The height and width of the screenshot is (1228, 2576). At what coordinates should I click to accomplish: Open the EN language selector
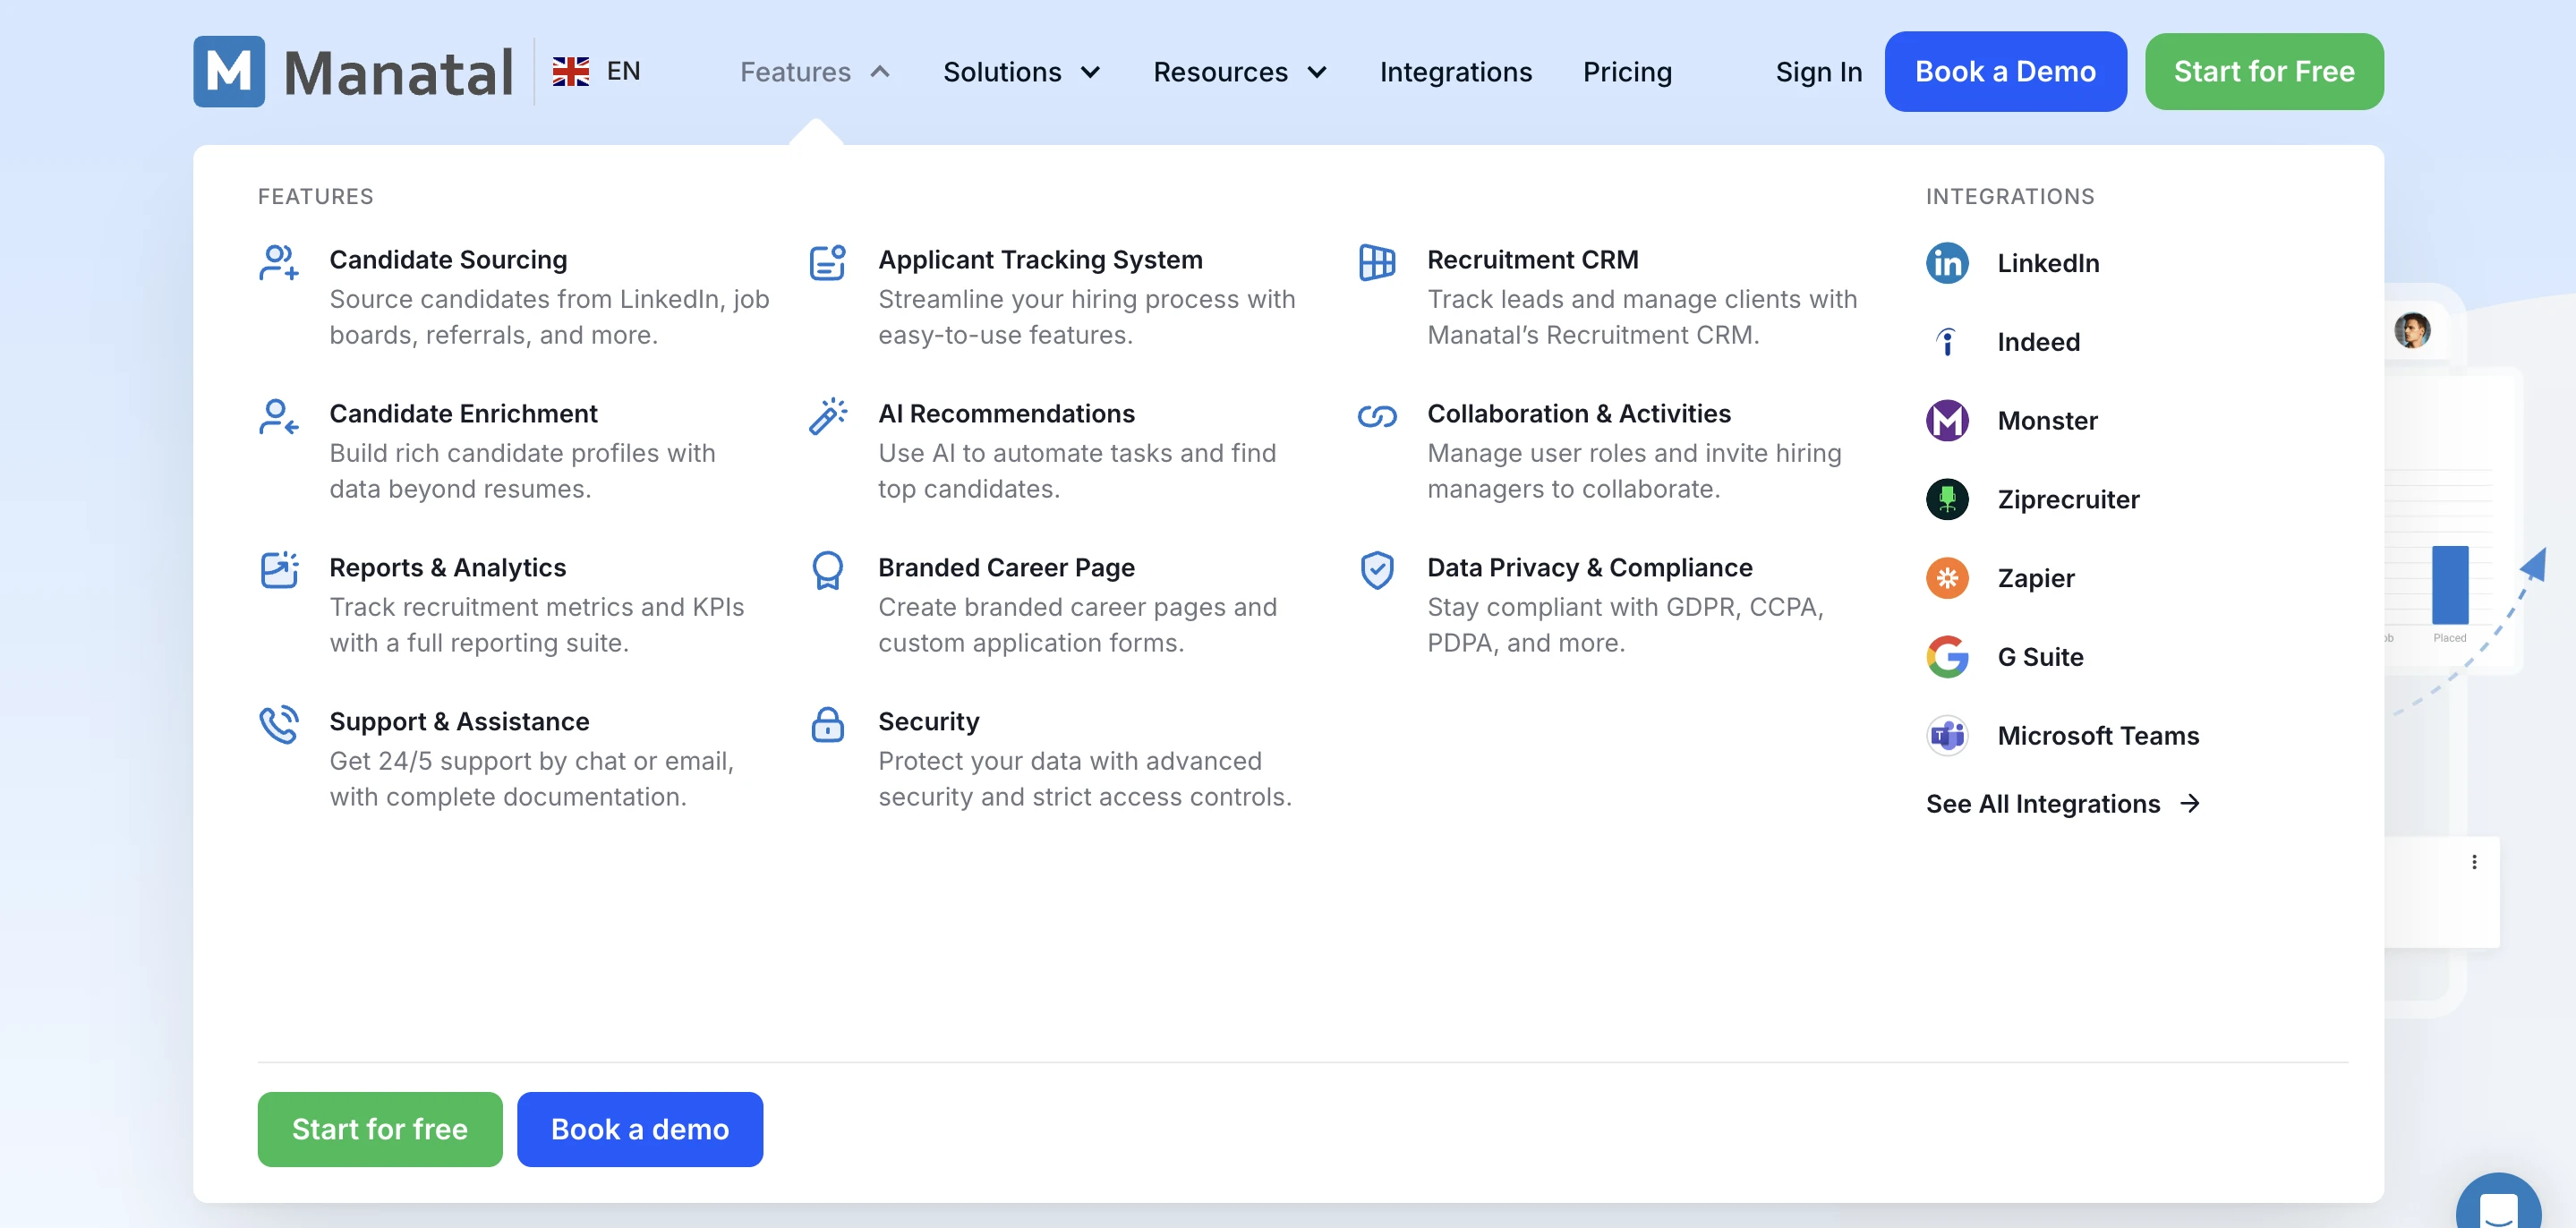click(x=597, y=72)
